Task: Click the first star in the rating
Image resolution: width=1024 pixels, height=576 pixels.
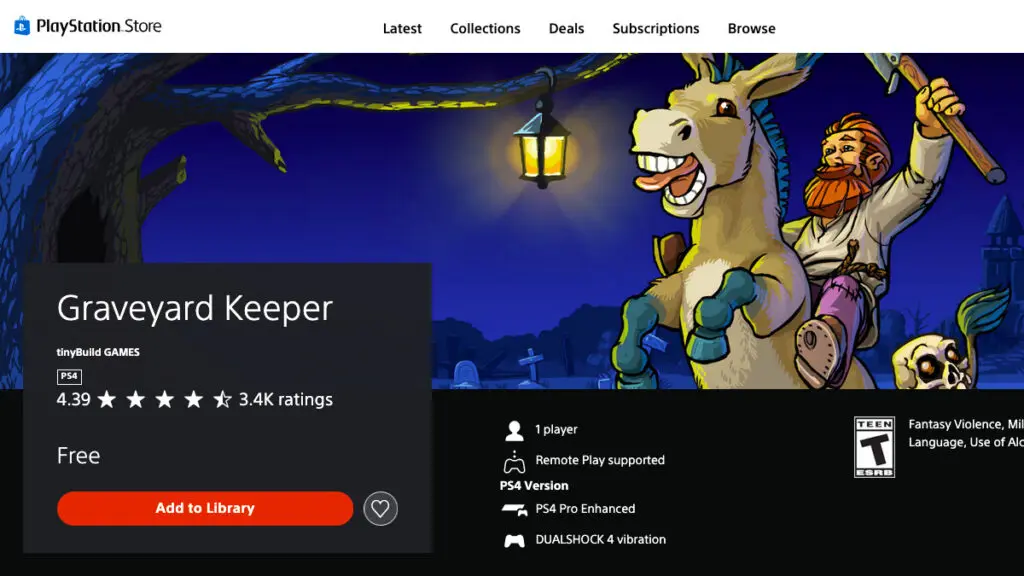Action: [108, 399]
